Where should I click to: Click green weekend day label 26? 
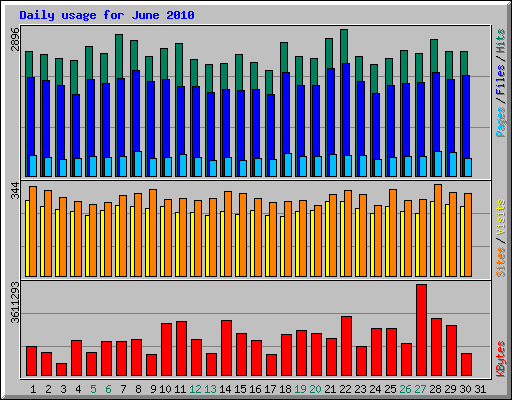coord(405,389)
